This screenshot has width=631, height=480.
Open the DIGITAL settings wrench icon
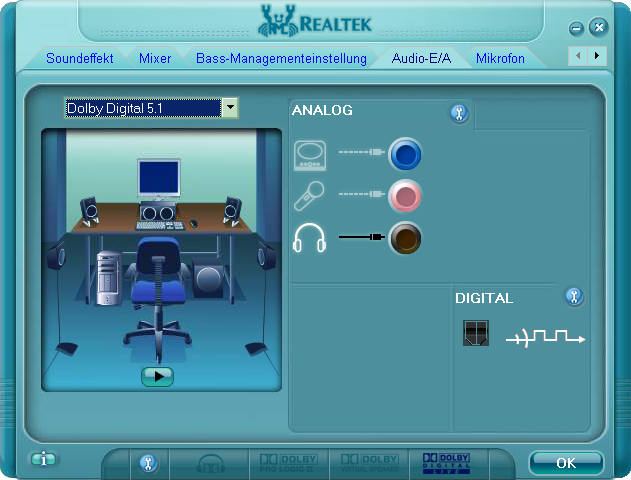click(x=574, y=297)
